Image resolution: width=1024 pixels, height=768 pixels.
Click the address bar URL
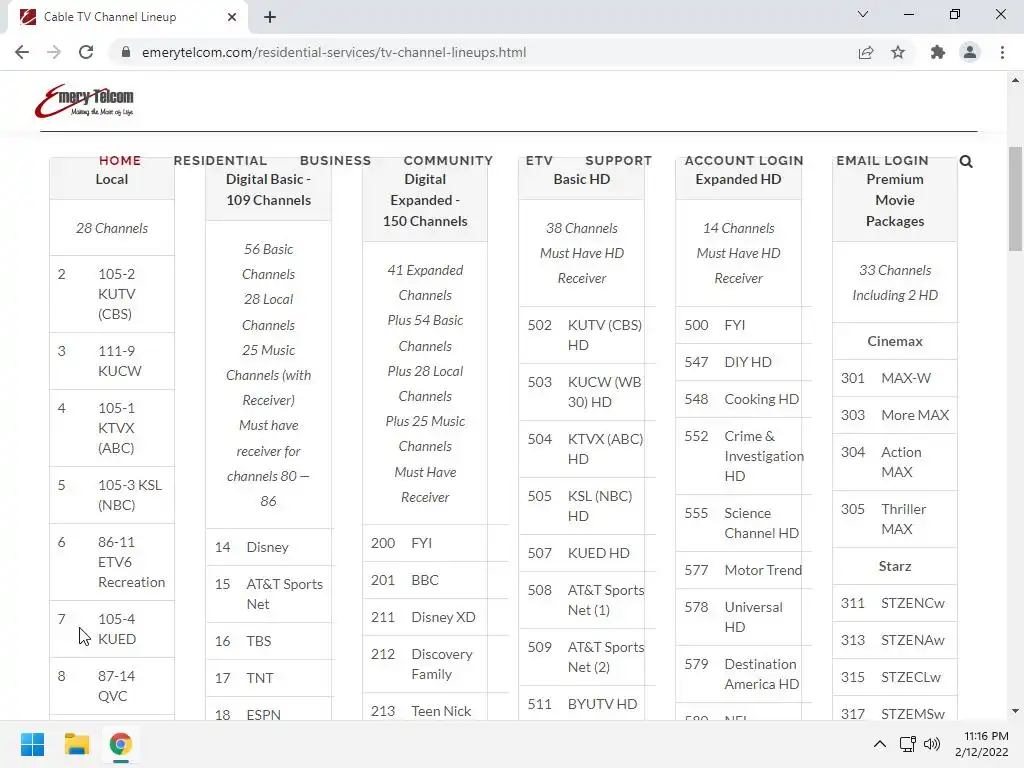pyautogui.click(x=334, y=52)
